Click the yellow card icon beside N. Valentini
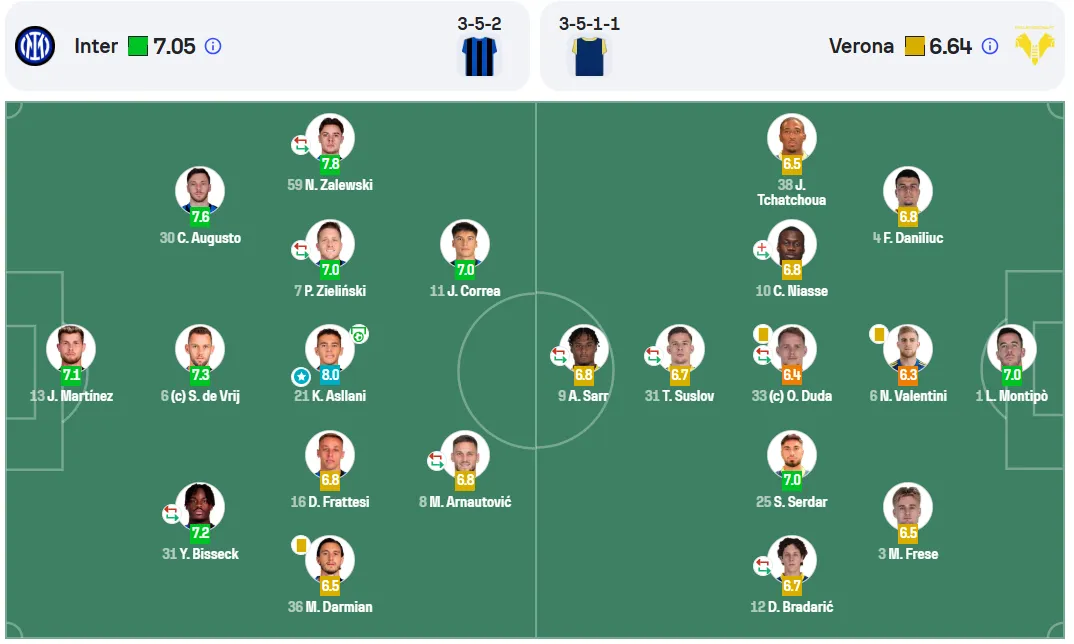The height and width of the screenshot is (644, 1074). 878,334
